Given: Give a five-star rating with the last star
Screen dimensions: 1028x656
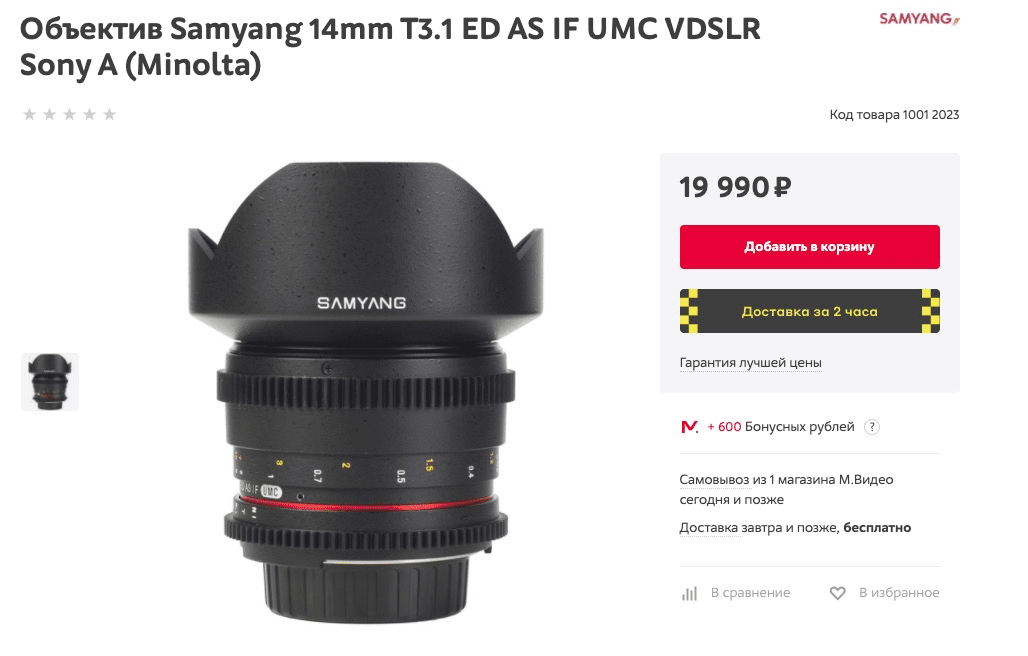Looking at the screenshot, I should point(109,115).
